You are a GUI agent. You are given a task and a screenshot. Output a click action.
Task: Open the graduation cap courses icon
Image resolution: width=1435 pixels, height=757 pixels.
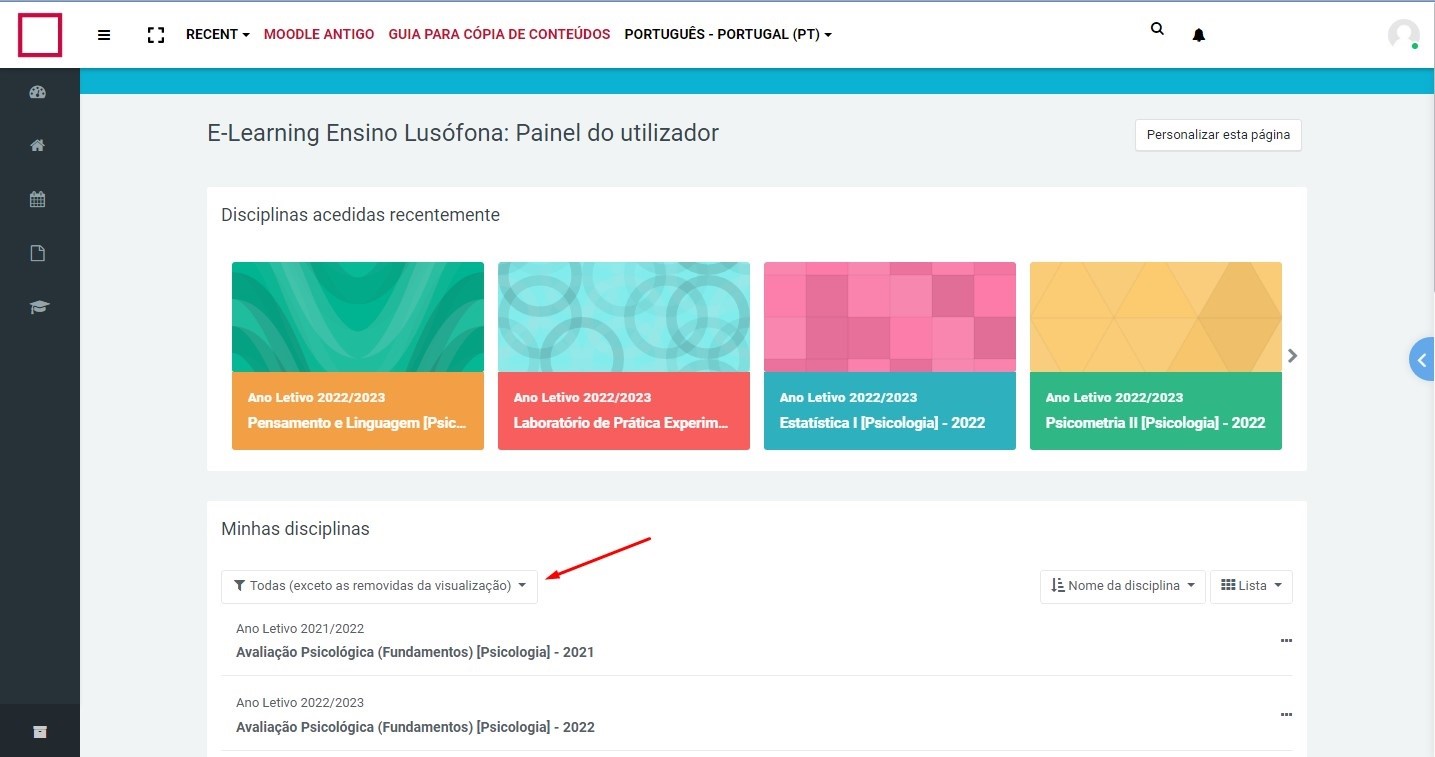(x=38, y=307)
